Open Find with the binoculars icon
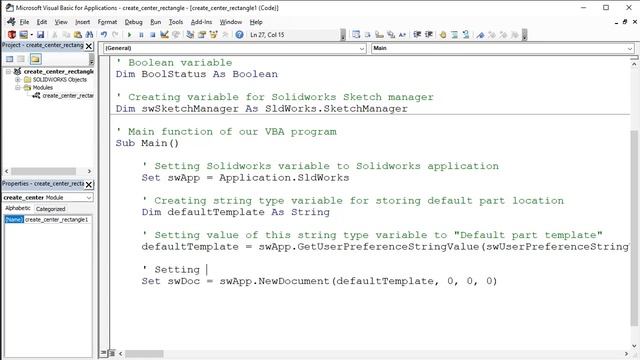This screenshot has height=360, width=640. [x=89, y=35]
